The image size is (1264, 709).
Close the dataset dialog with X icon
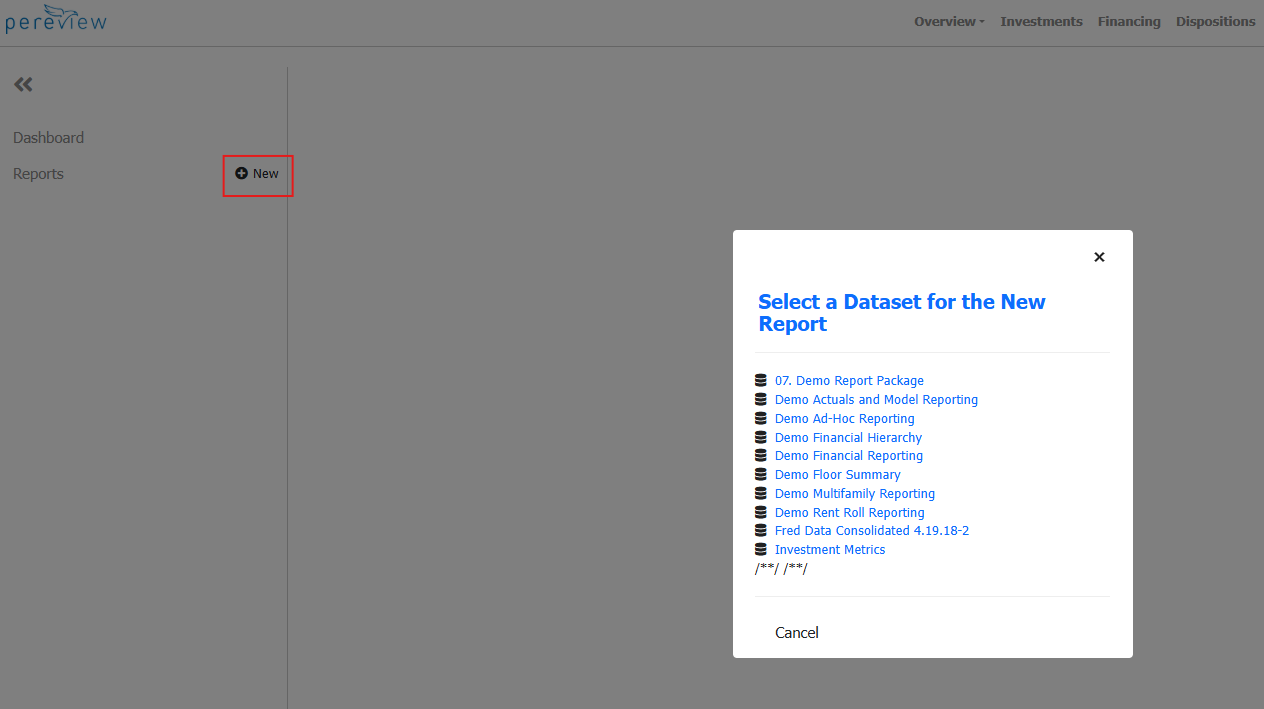pos(1099,257)
